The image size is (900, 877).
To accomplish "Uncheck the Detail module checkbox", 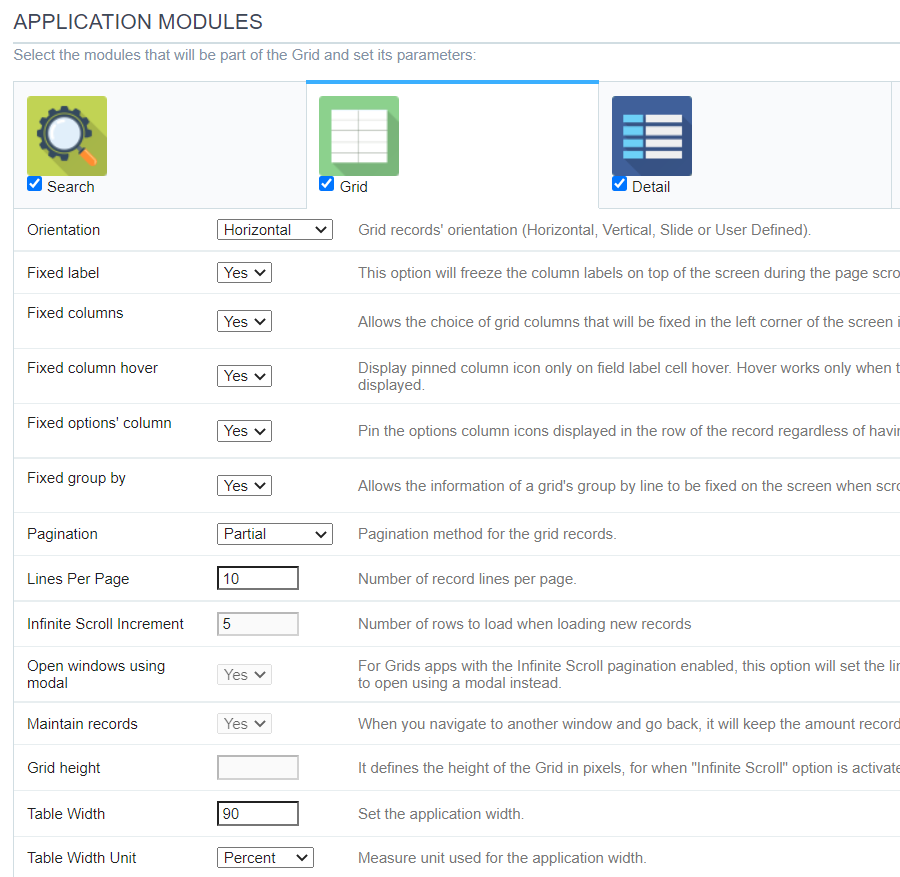I will coord(618,183).
